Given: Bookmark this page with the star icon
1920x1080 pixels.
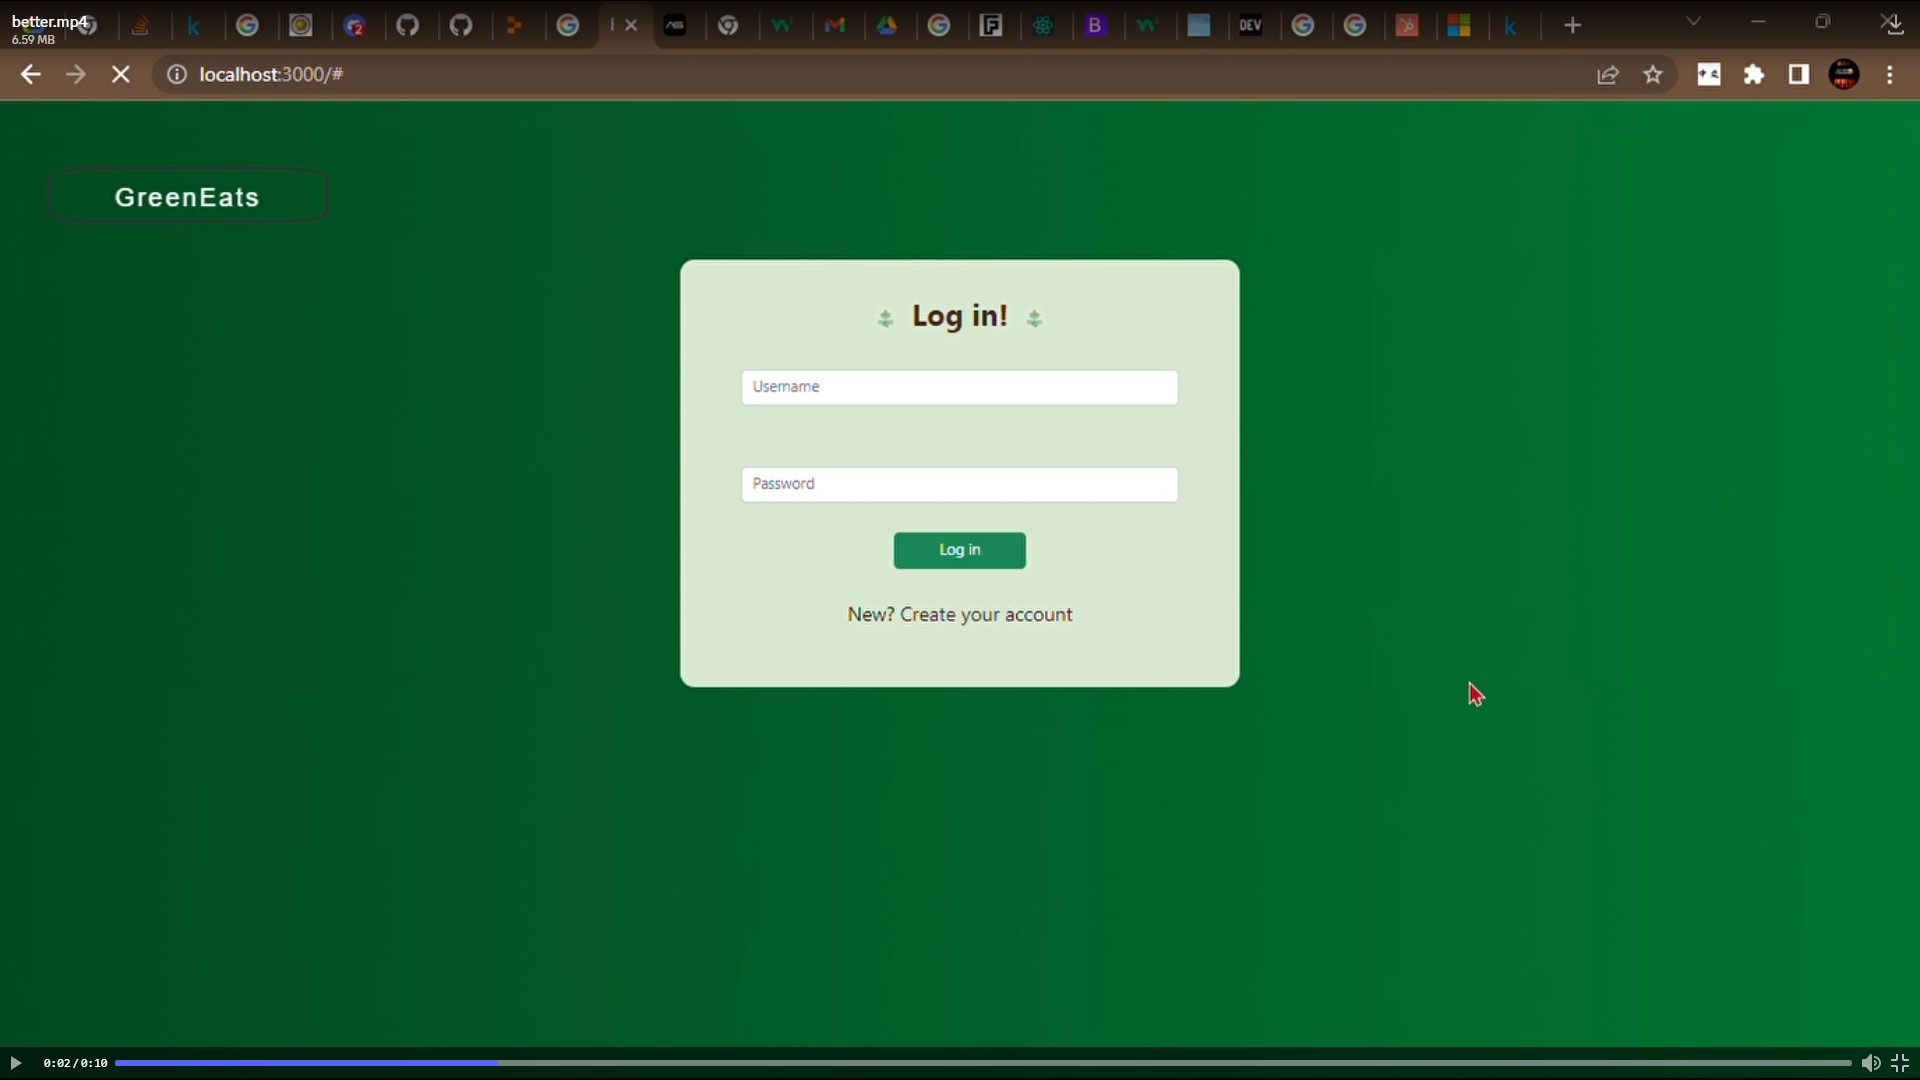Looking at the screenshot, I should click(x=1653, y=75).
